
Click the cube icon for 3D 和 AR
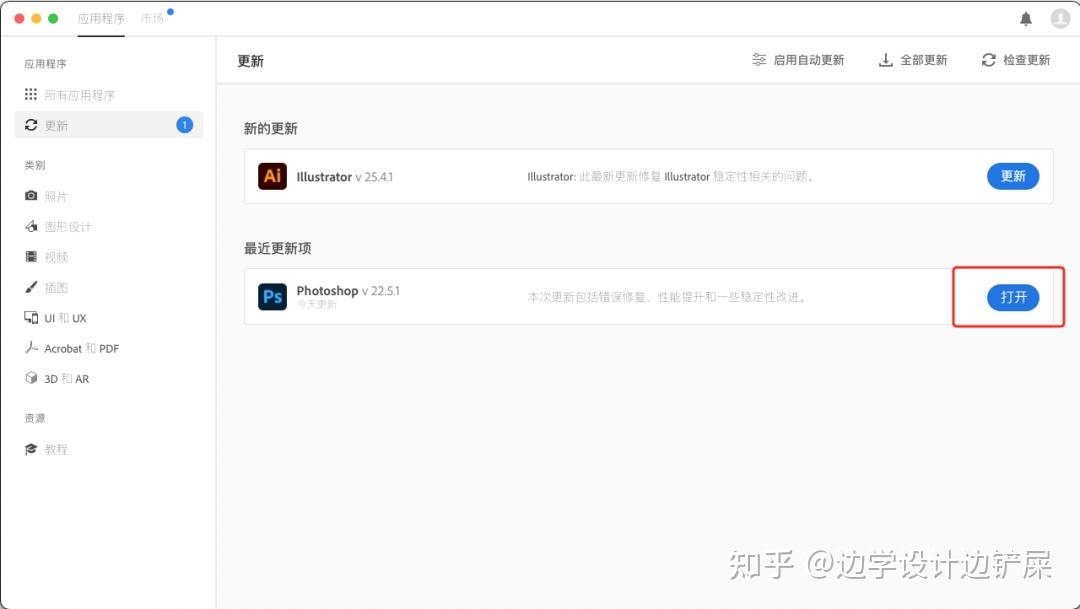click(31, 378)
